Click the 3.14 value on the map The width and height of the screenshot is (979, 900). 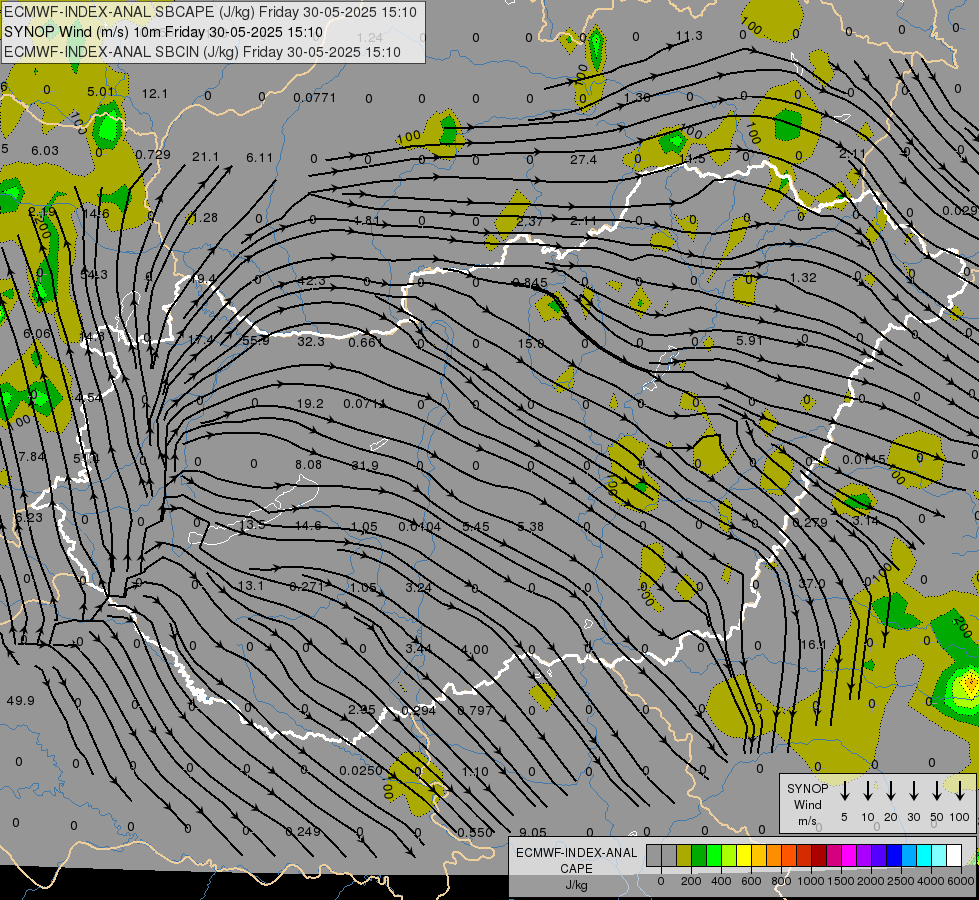pos(865,520)
